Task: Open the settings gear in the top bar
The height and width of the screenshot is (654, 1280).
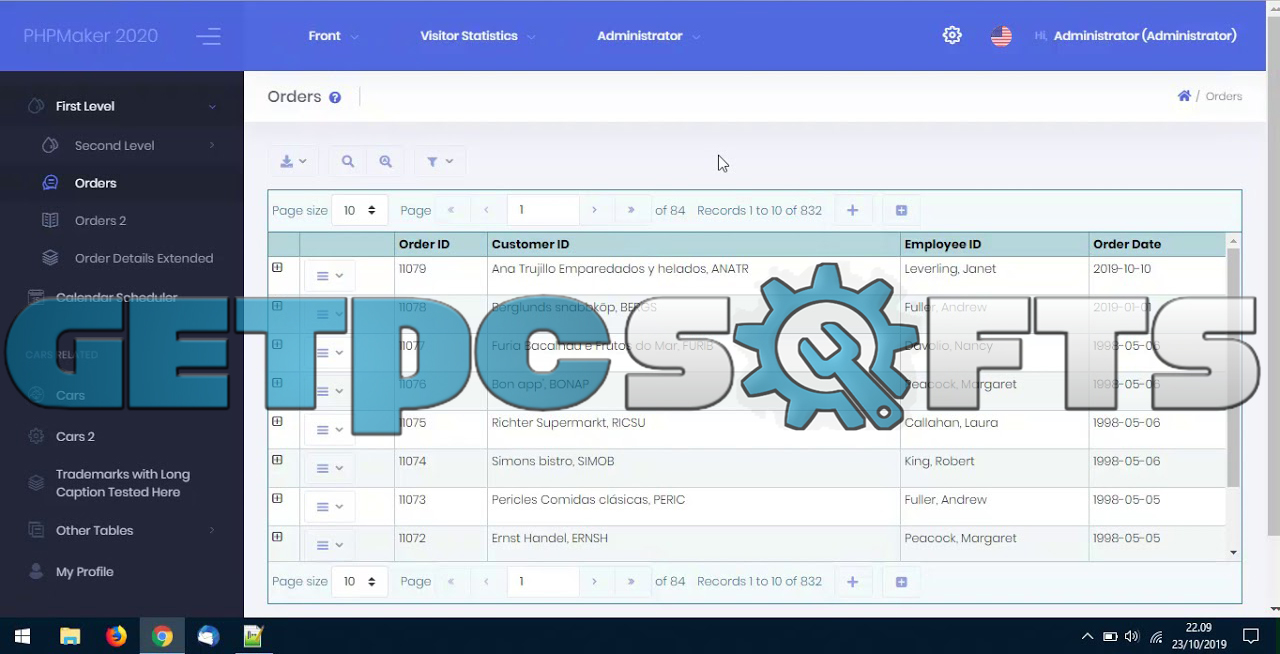Action: click(x=952, y=35)
